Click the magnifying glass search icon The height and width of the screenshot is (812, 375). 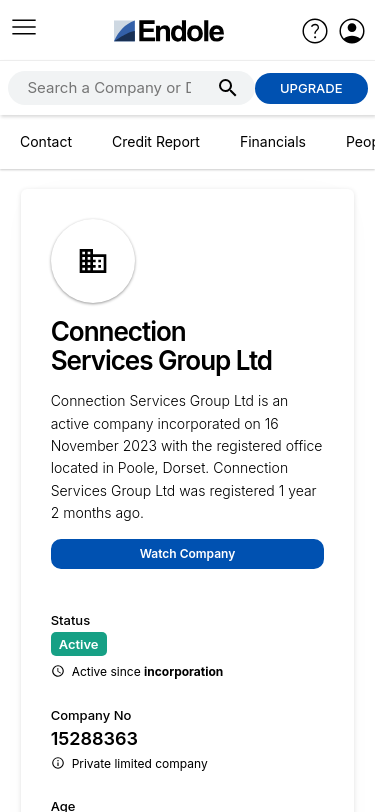coord(227,88)
